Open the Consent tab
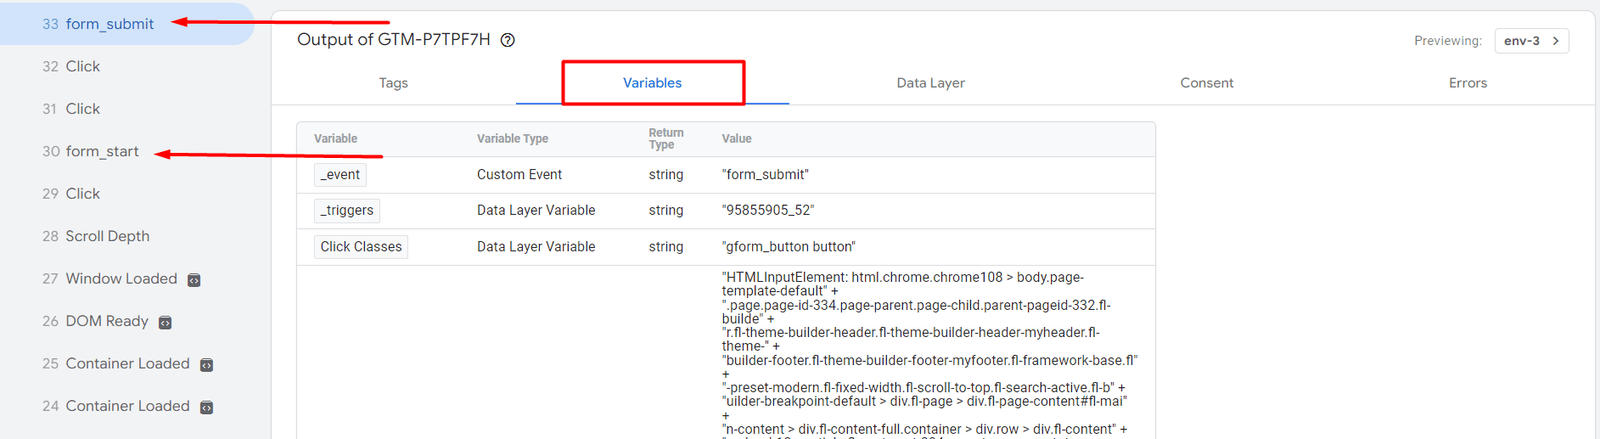Viewport: 1600px width, 439px height. point(1206,83)
